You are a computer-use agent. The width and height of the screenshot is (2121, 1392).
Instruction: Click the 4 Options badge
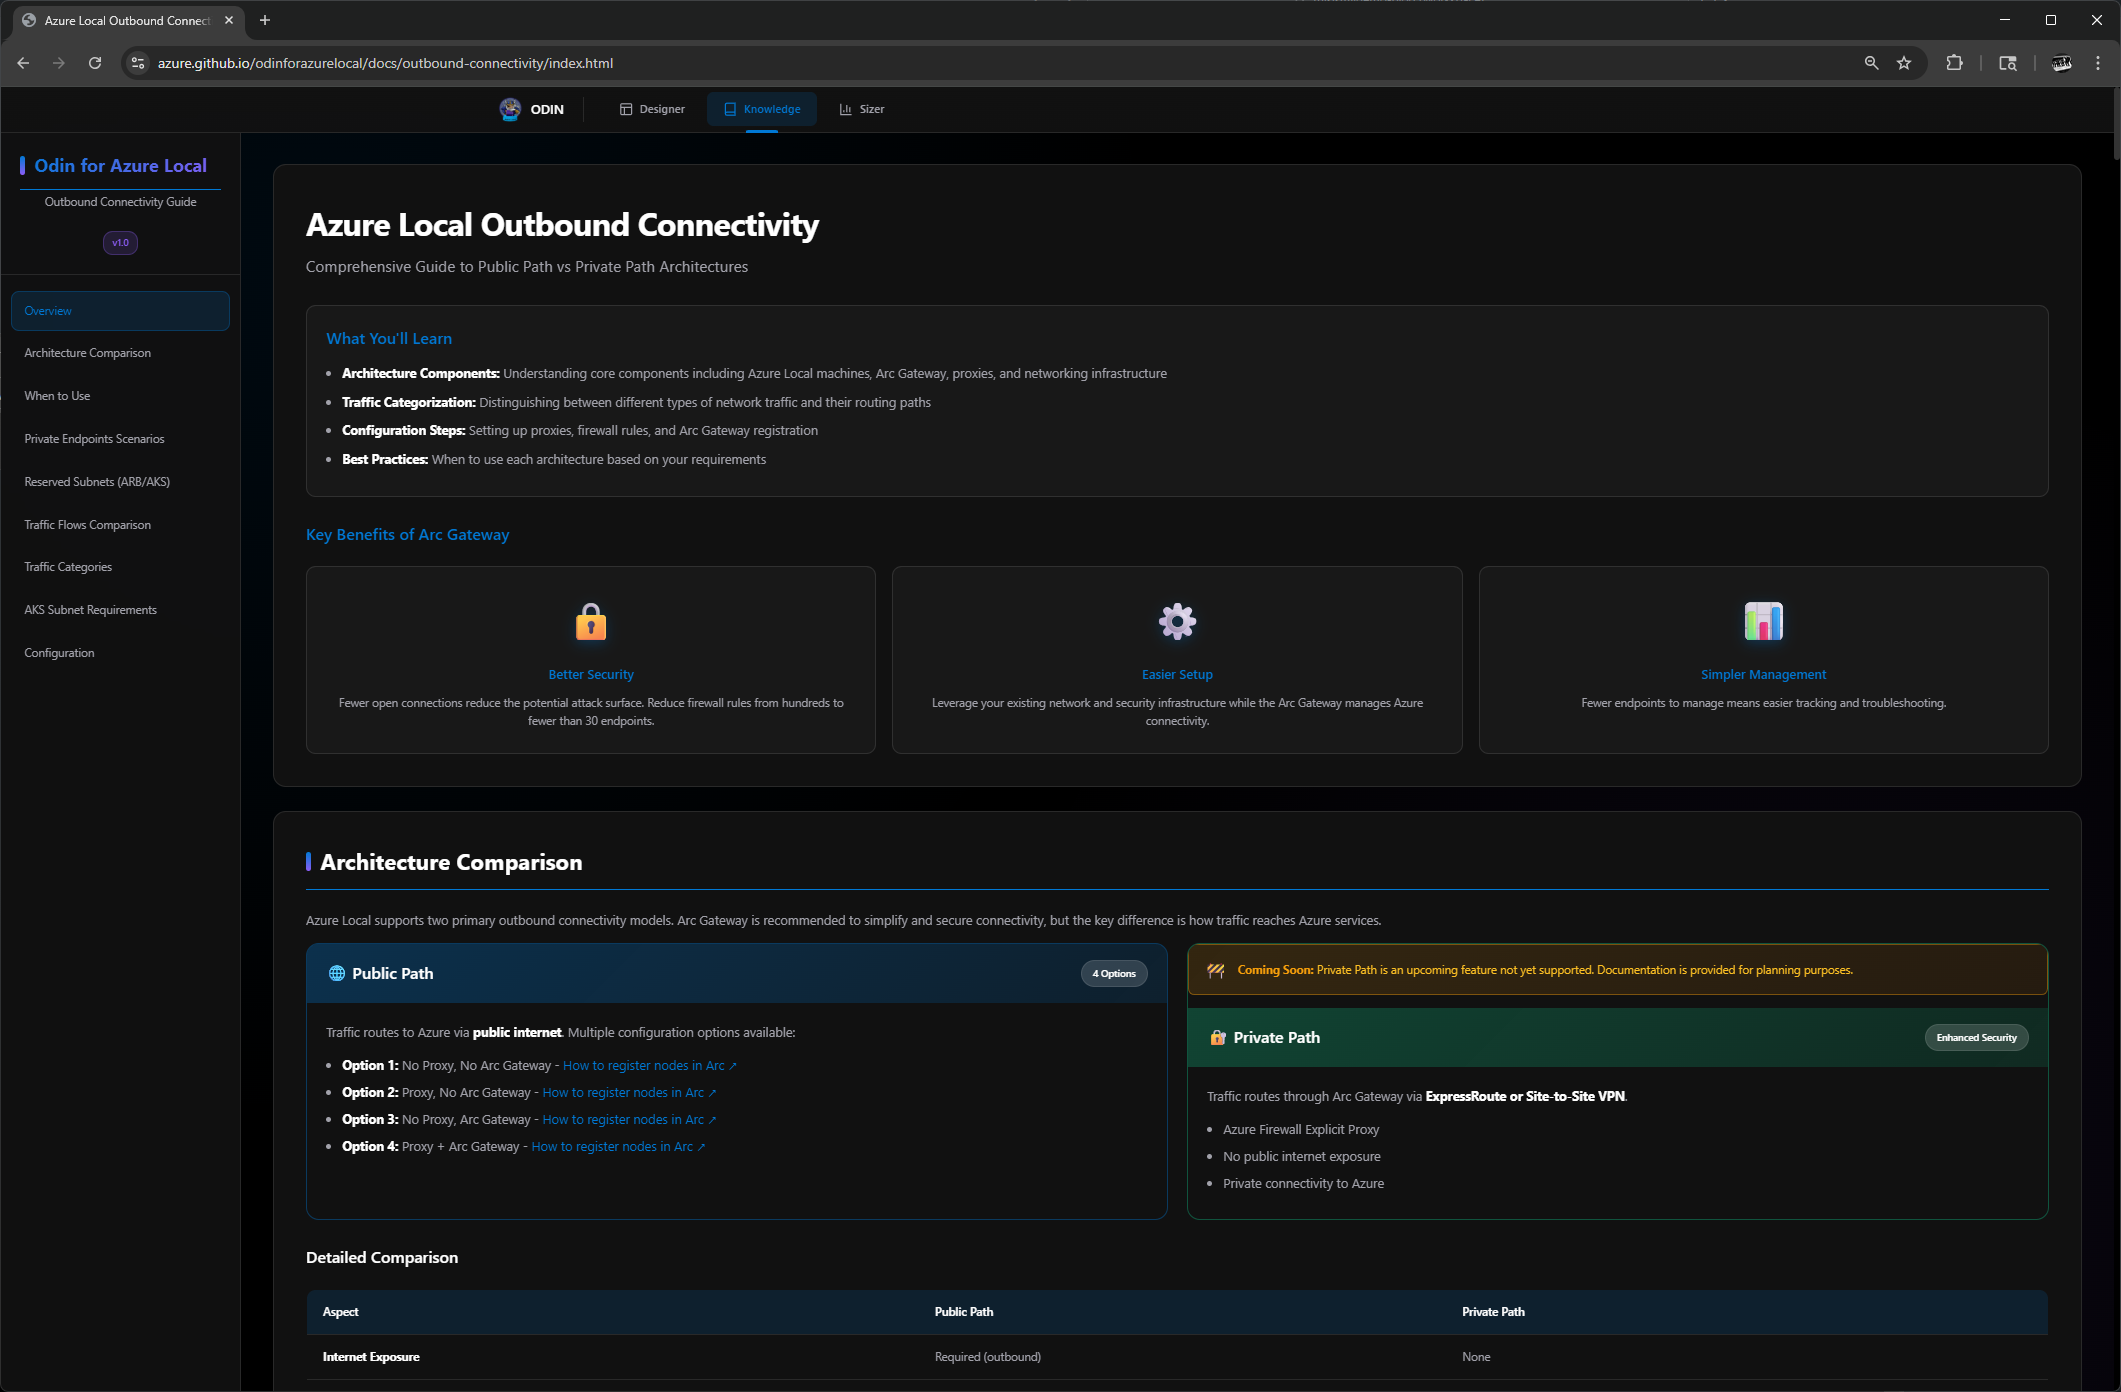click(1113, 974)
